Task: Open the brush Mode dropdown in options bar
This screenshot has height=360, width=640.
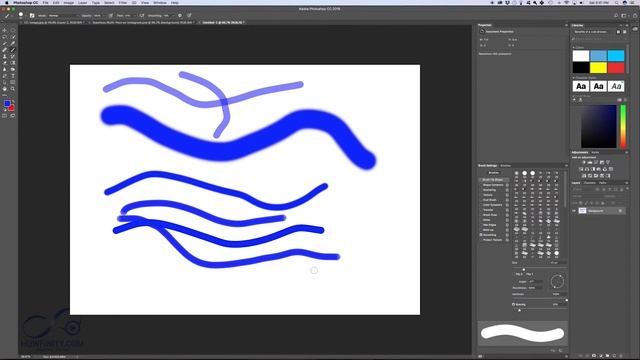Action: coord(63,16)
